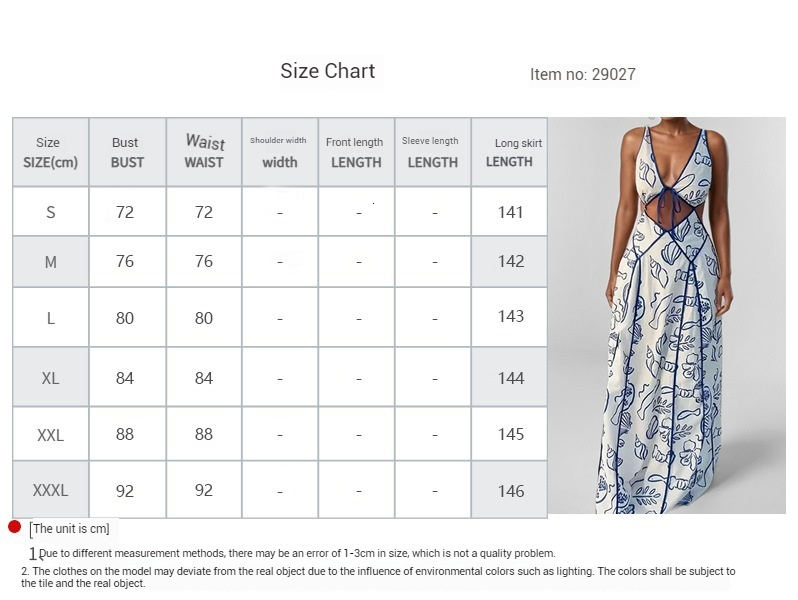Select the XXXL size row label

(50, 490)
